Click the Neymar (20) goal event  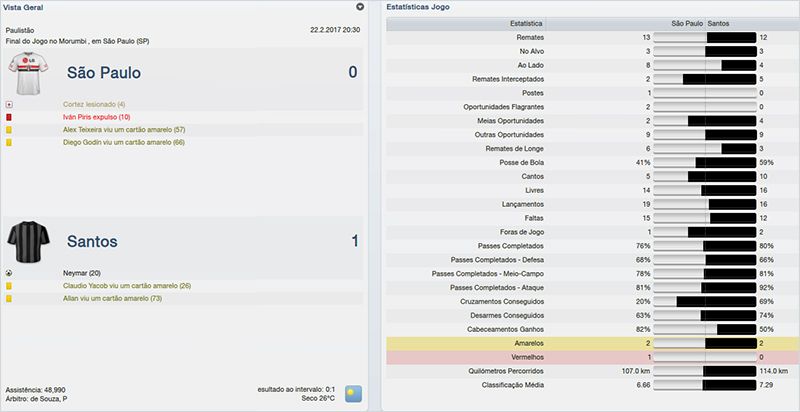83,272
